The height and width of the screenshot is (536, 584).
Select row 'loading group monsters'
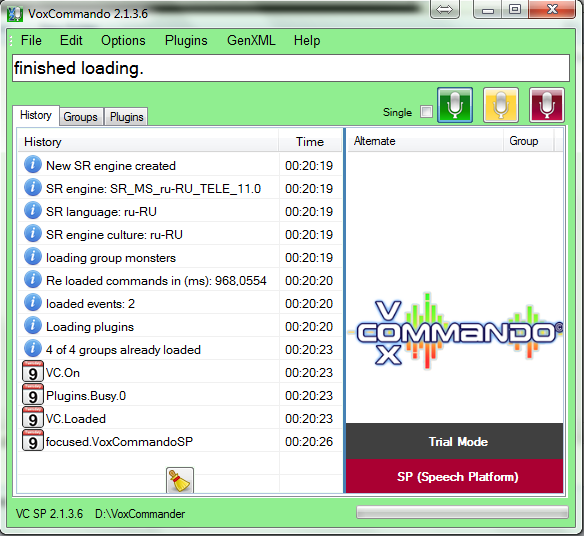pyautogui.click(x=180, y=257)
